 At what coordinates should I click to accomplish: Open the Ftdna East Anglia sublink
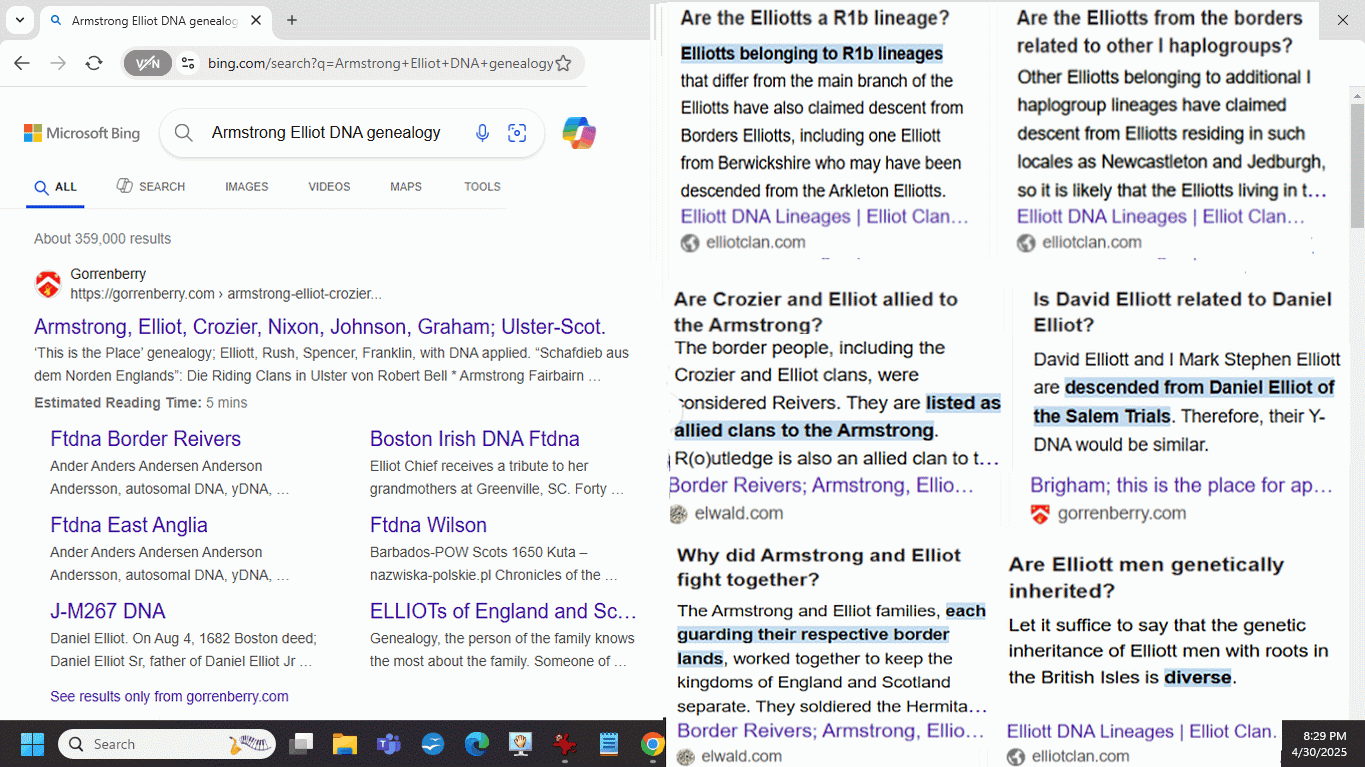point(129,525)
